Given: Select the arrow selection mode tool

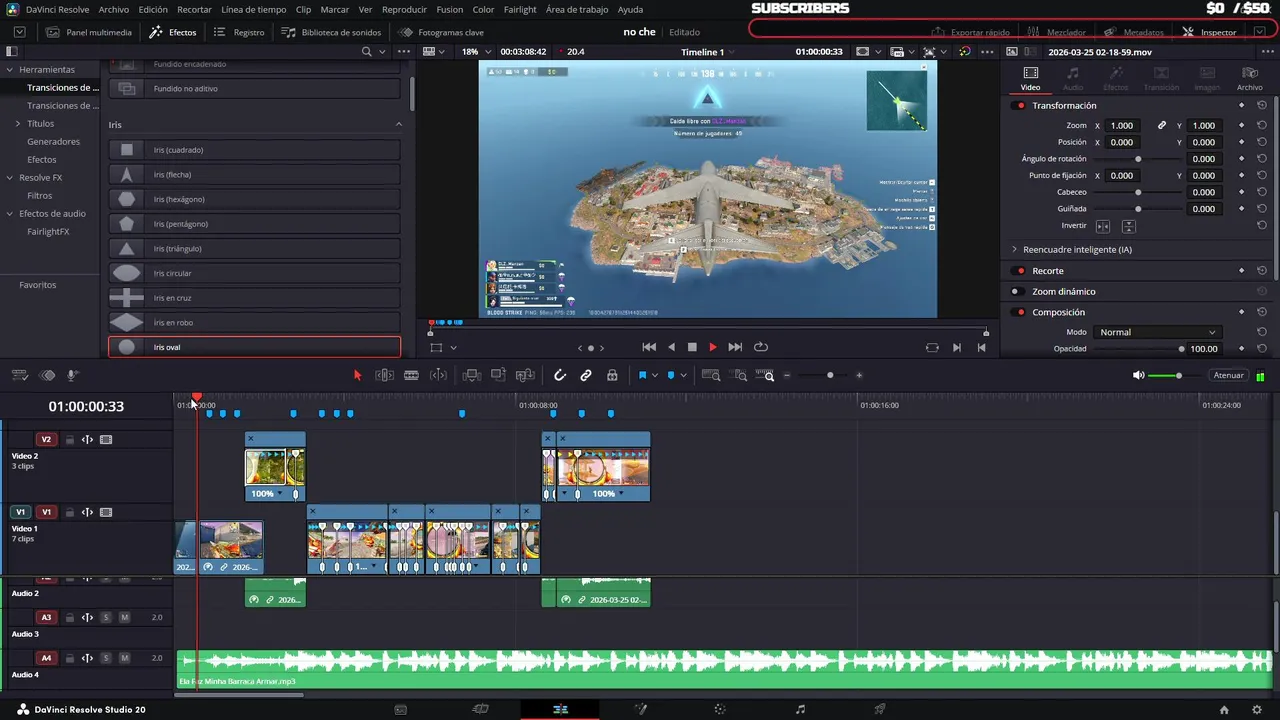Looking at the screenshot, I should coord(357,375).
